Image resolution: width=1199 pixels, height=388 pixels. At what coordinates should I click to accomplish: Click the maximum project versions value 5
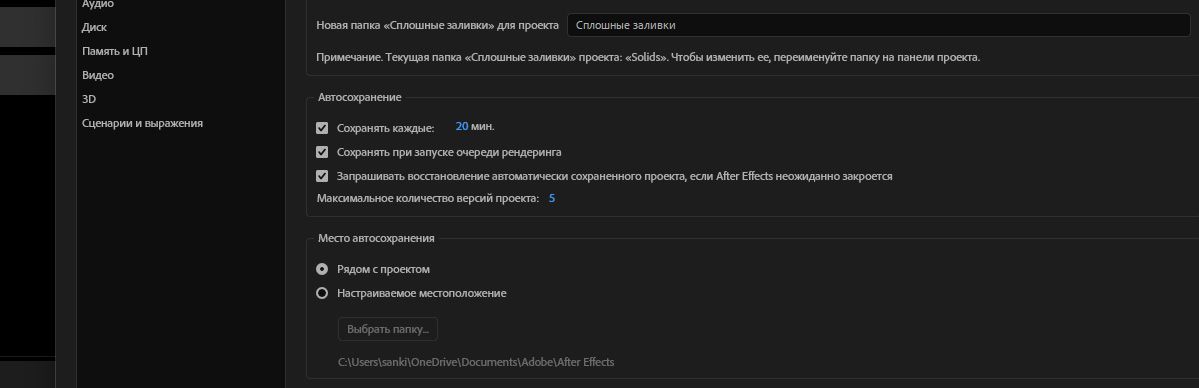552,198
